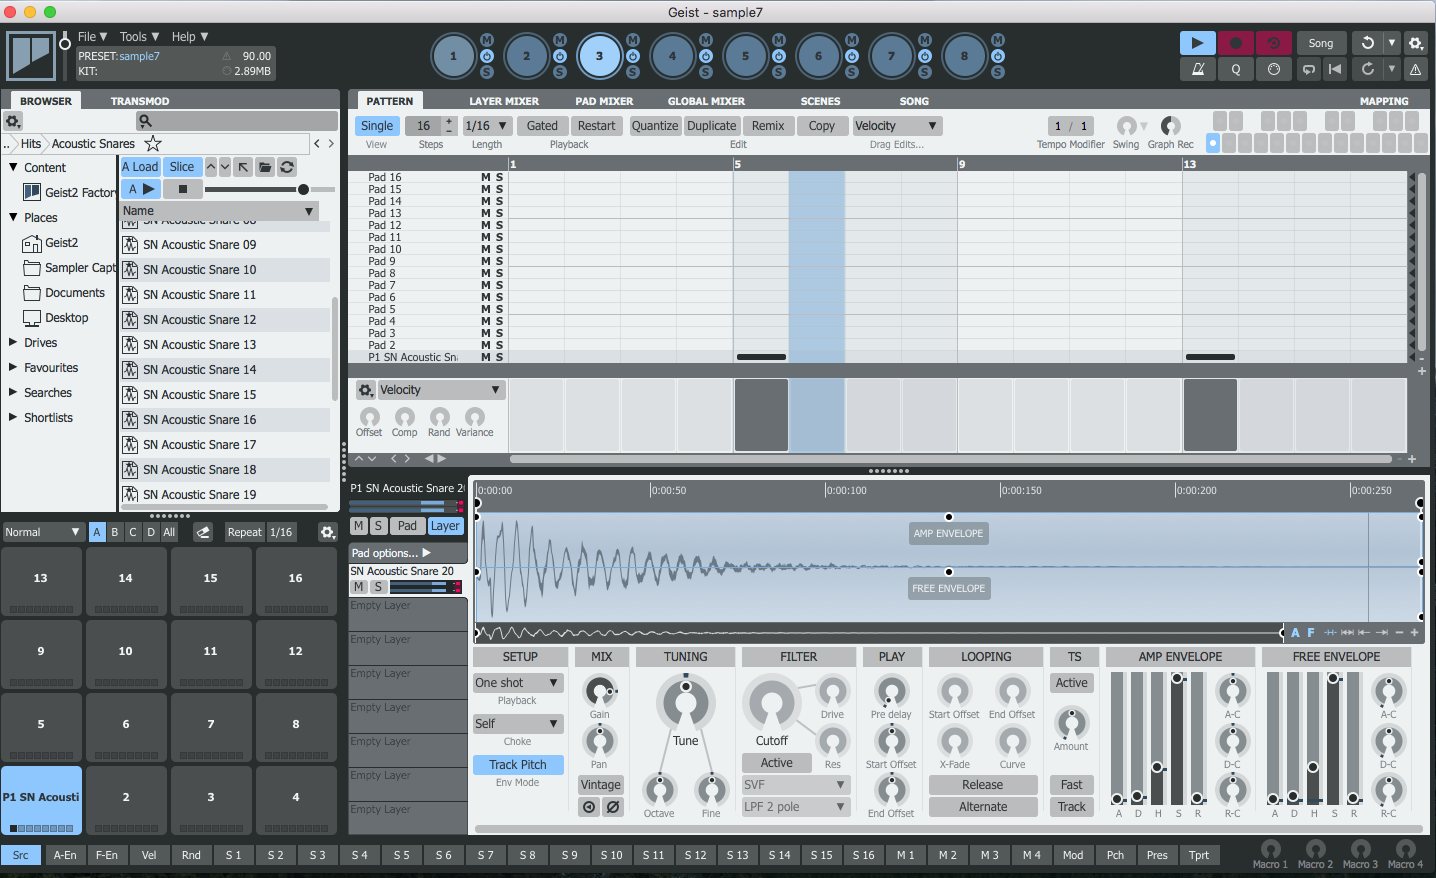Toggle TS Active button
Image resolution: width=1436 pixels, height=878 pixels.
pyautogui.click(x=1072, y=683)
